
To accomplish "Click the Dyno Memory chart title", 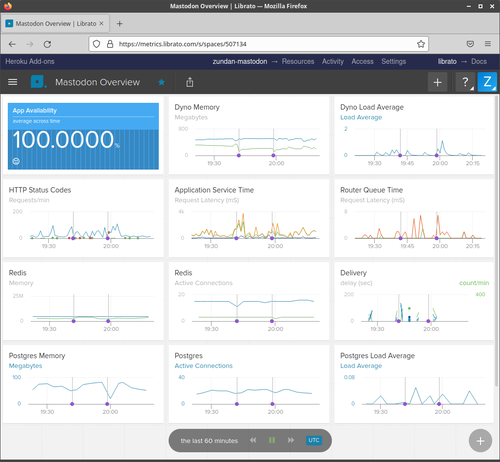I will 197,107.
